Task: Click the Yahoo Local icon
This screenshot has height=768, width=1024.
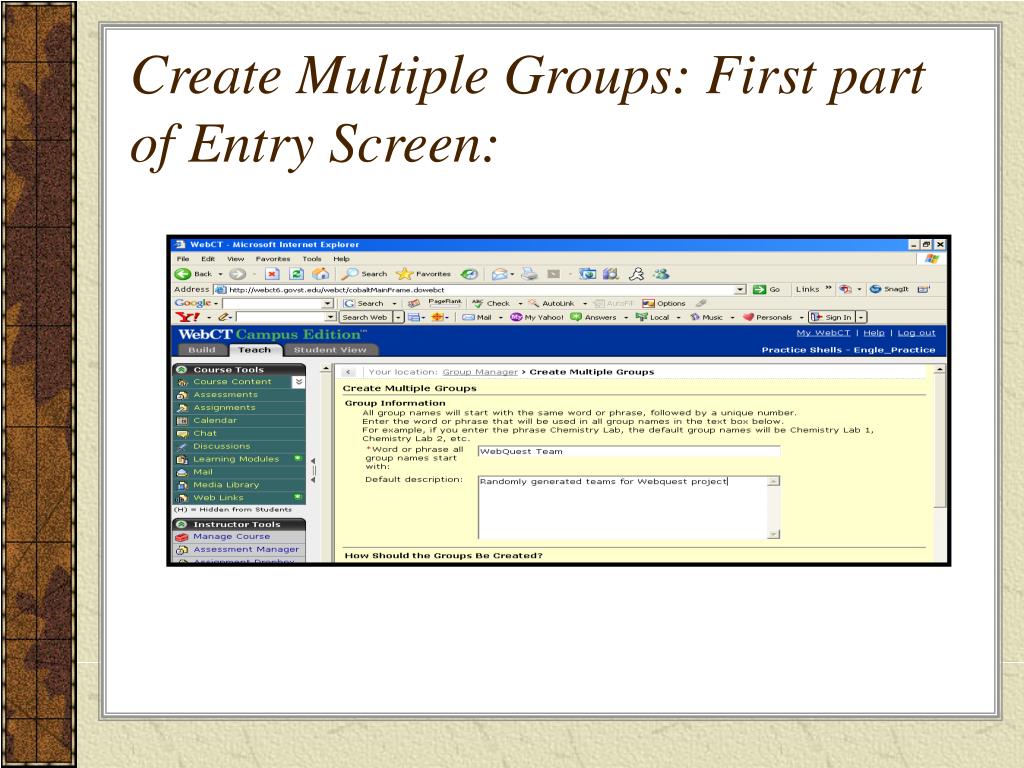Action: pyautogui.click(x=642, y=317)
